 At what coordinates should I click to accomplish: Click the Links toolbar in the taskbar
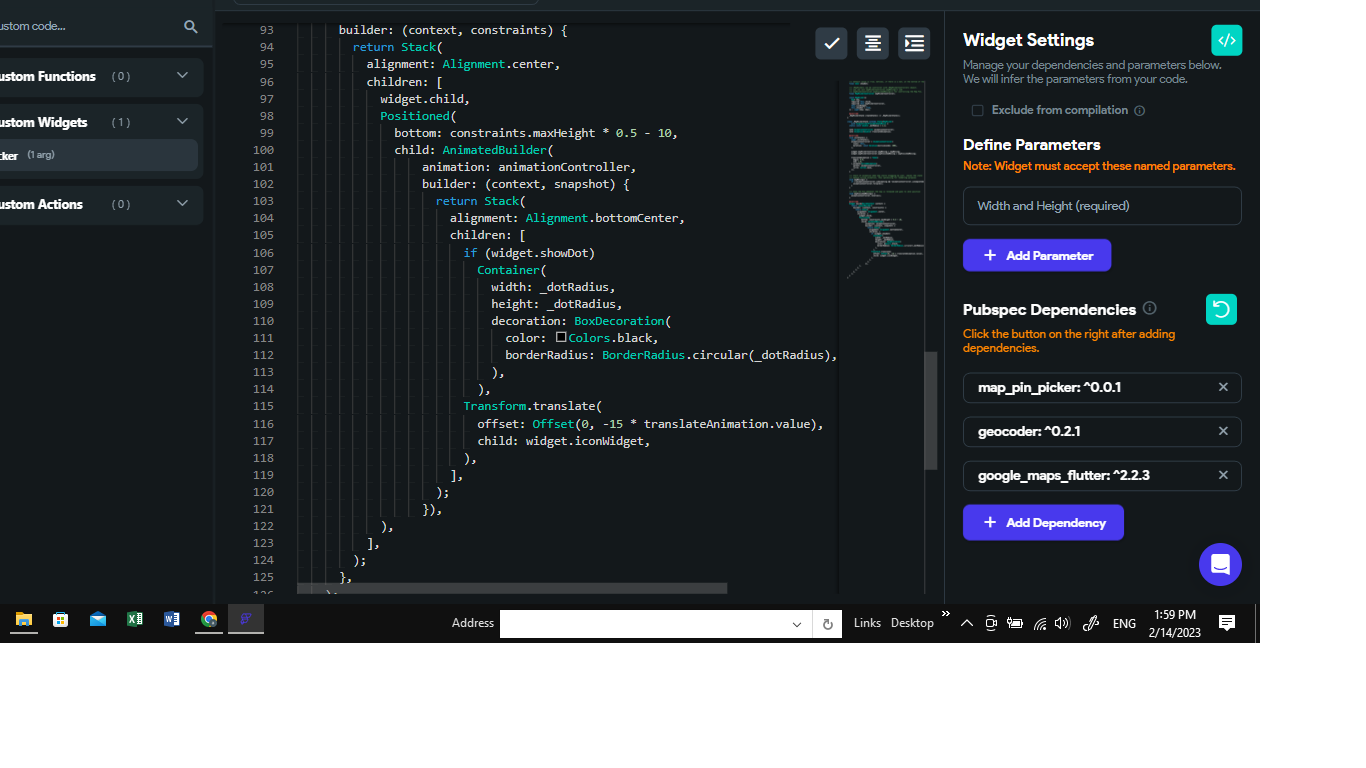click(866, 622)
